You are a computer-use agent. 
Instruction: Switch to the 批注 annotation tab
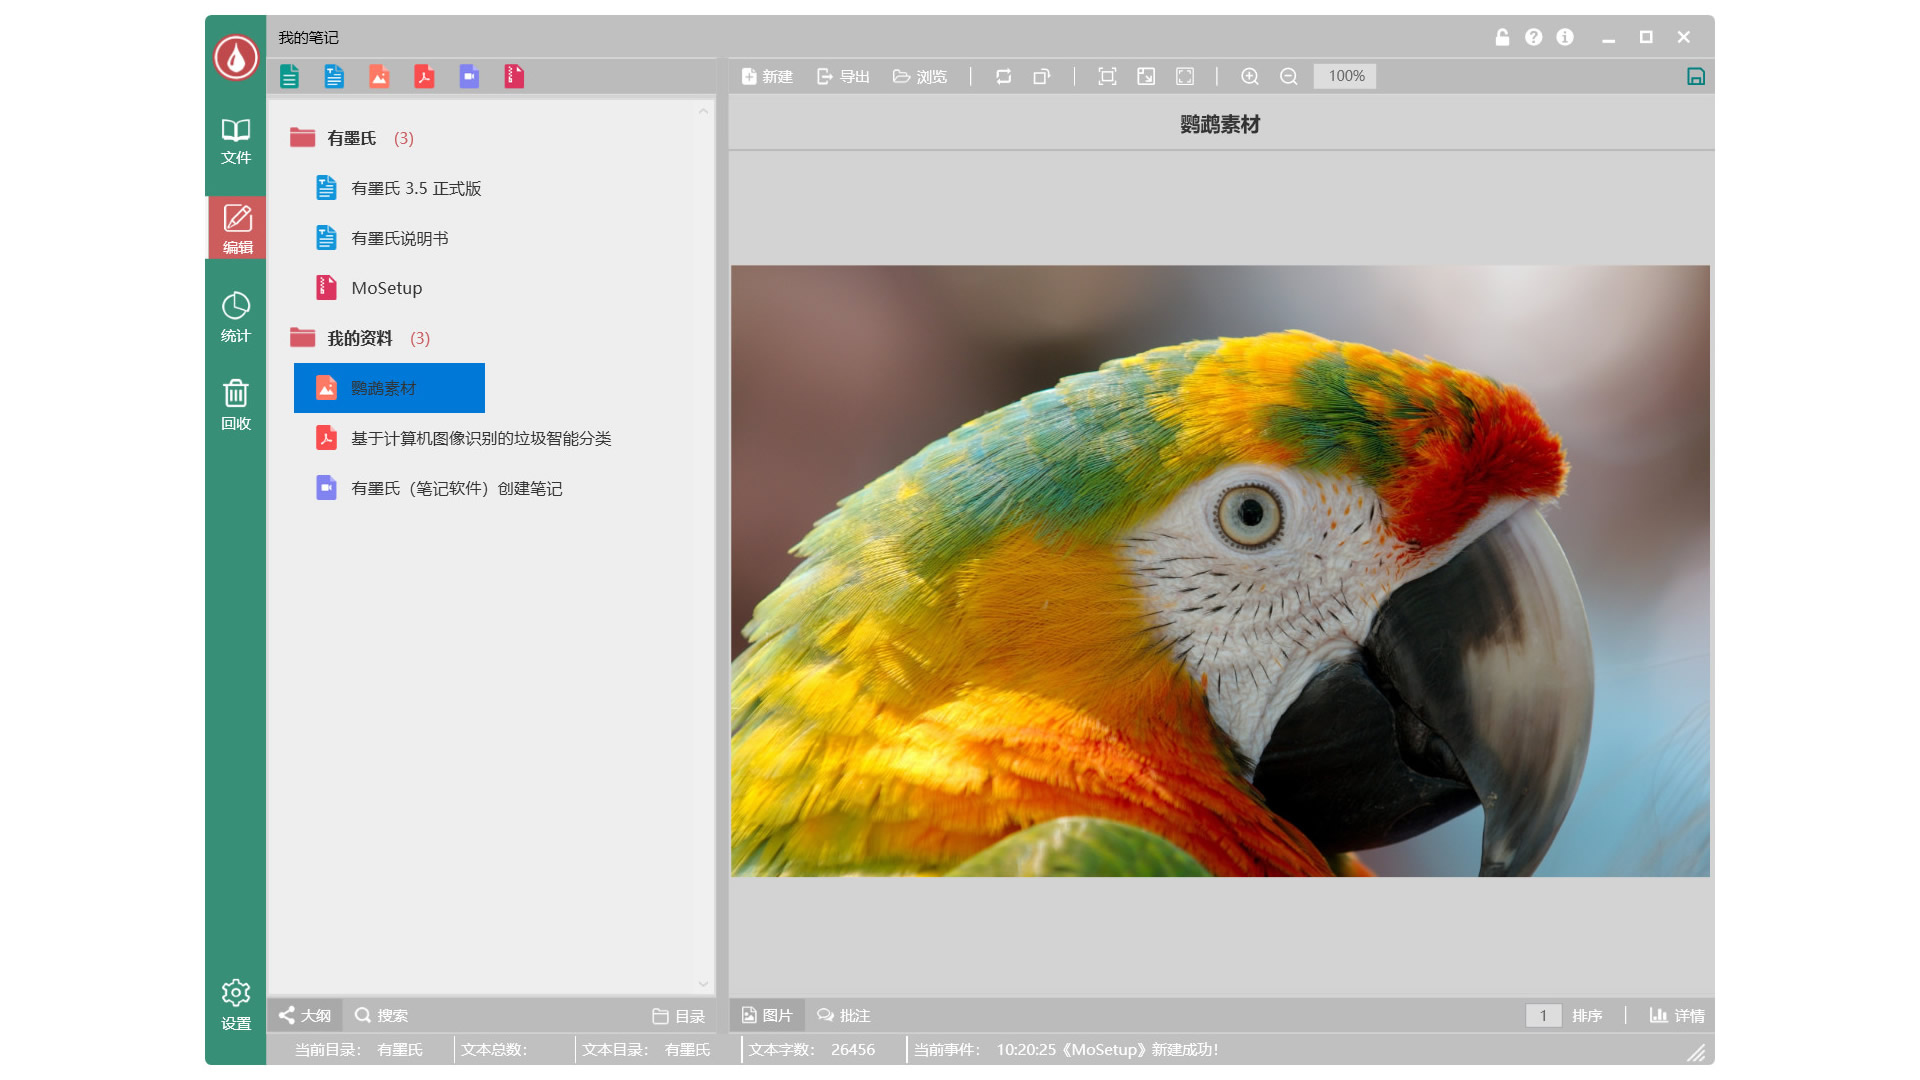click(844, 1015)
